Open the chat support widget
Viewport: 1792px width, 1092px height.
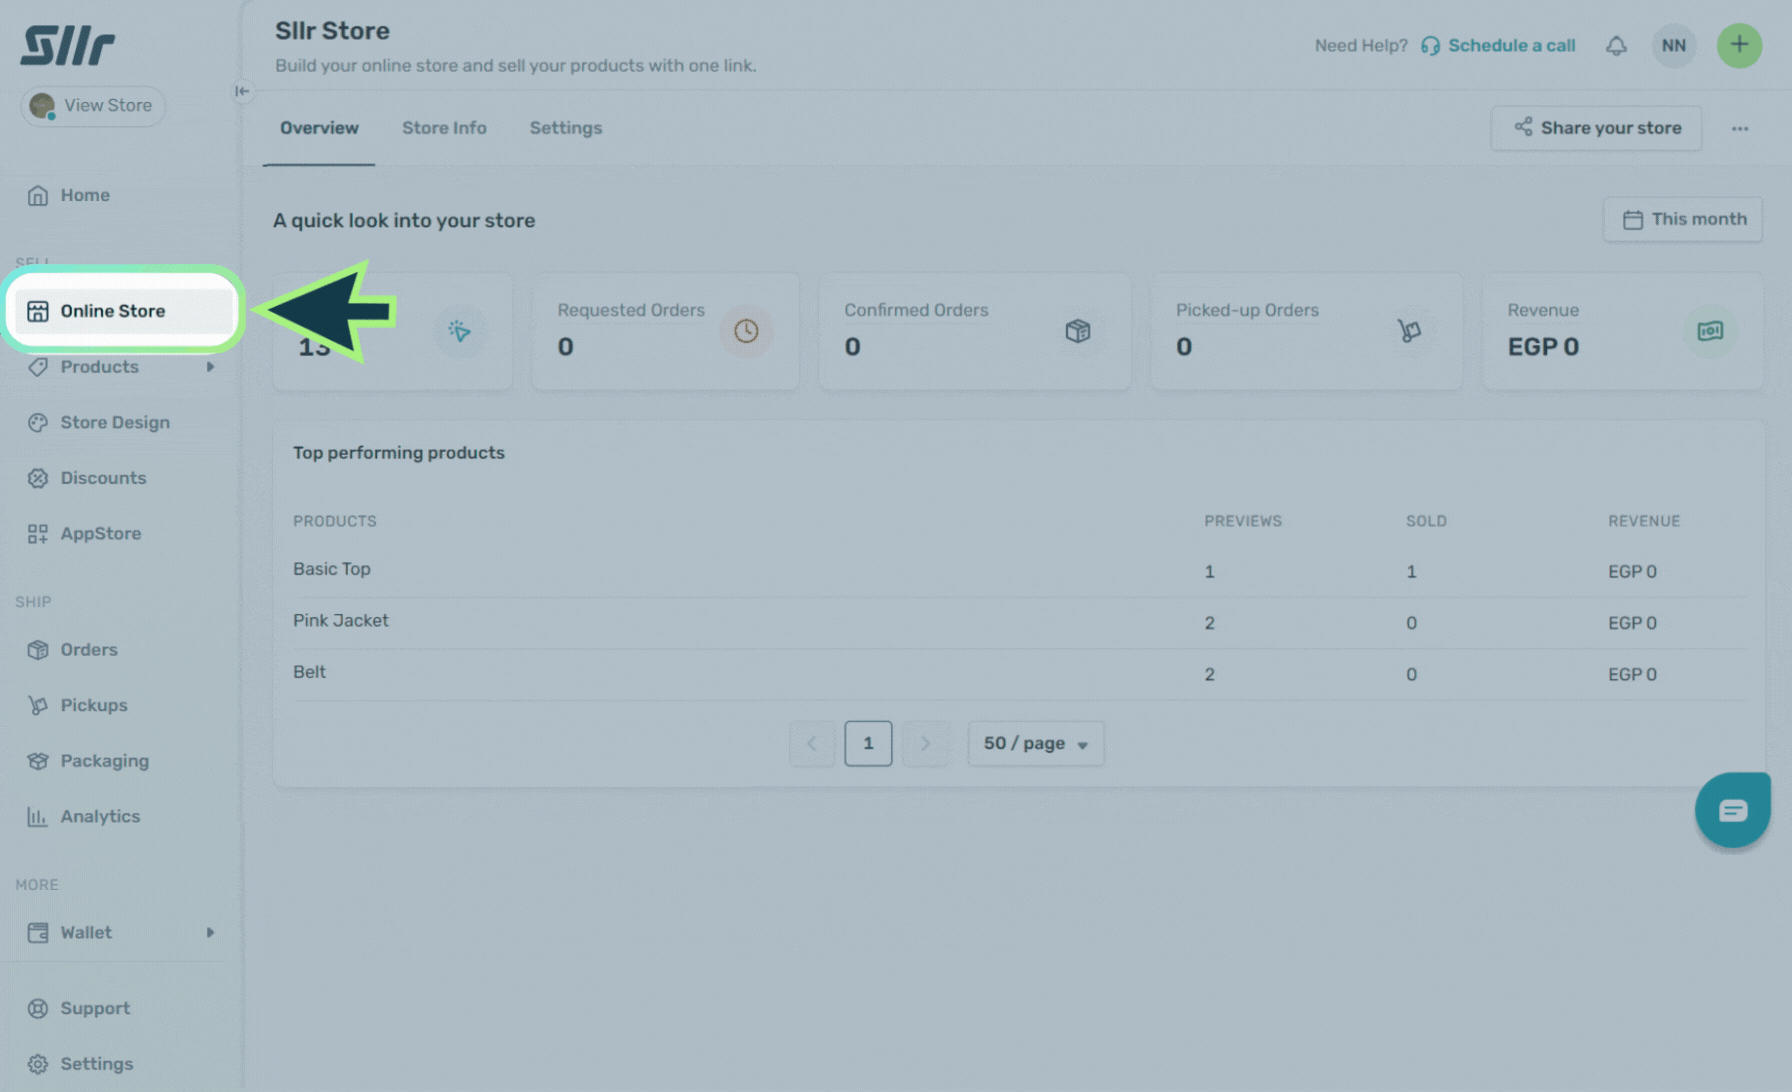coord(1732,810)
